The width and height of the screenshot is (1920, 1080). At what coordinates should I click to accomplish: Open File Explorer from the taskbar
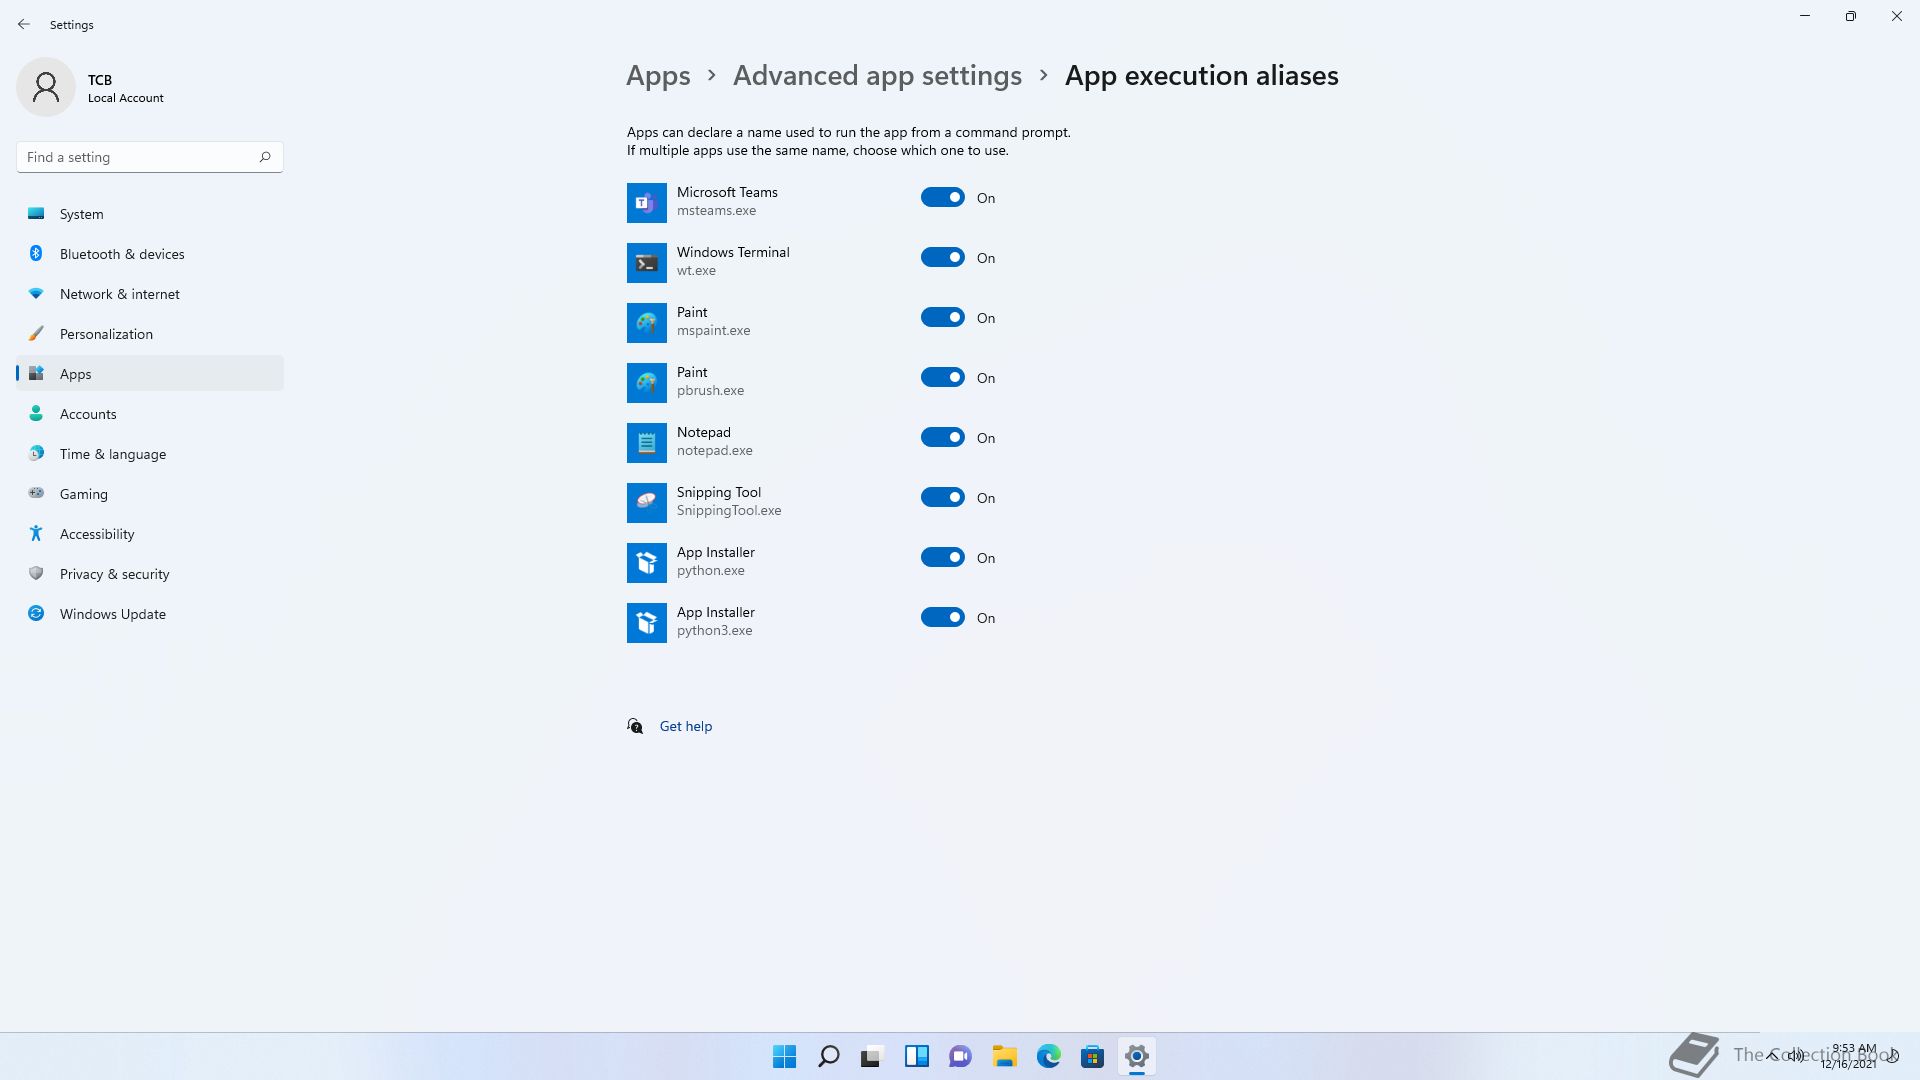pos(1005,1056)
